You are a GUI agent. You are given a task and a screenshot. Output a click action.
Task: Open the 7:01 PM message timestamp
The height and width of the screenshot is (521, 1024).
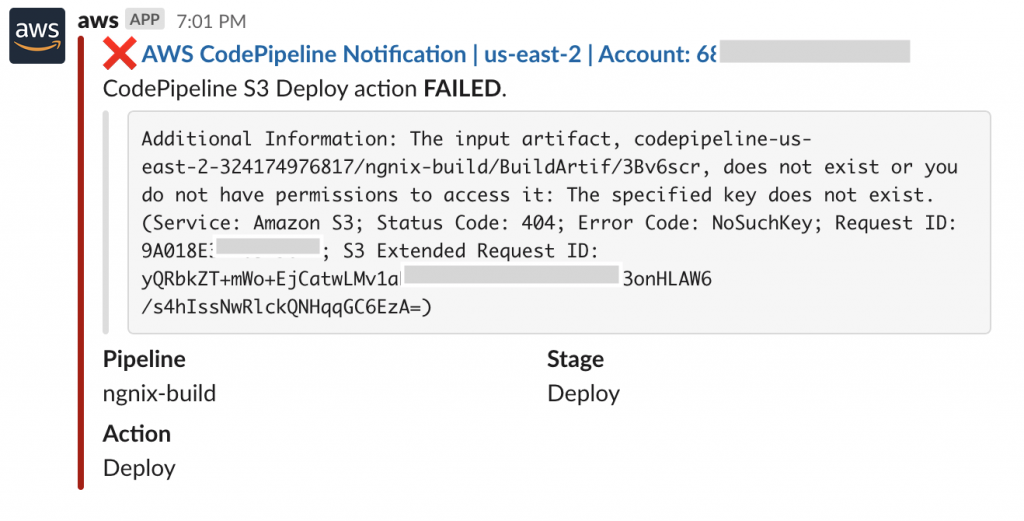pos(210,21)
